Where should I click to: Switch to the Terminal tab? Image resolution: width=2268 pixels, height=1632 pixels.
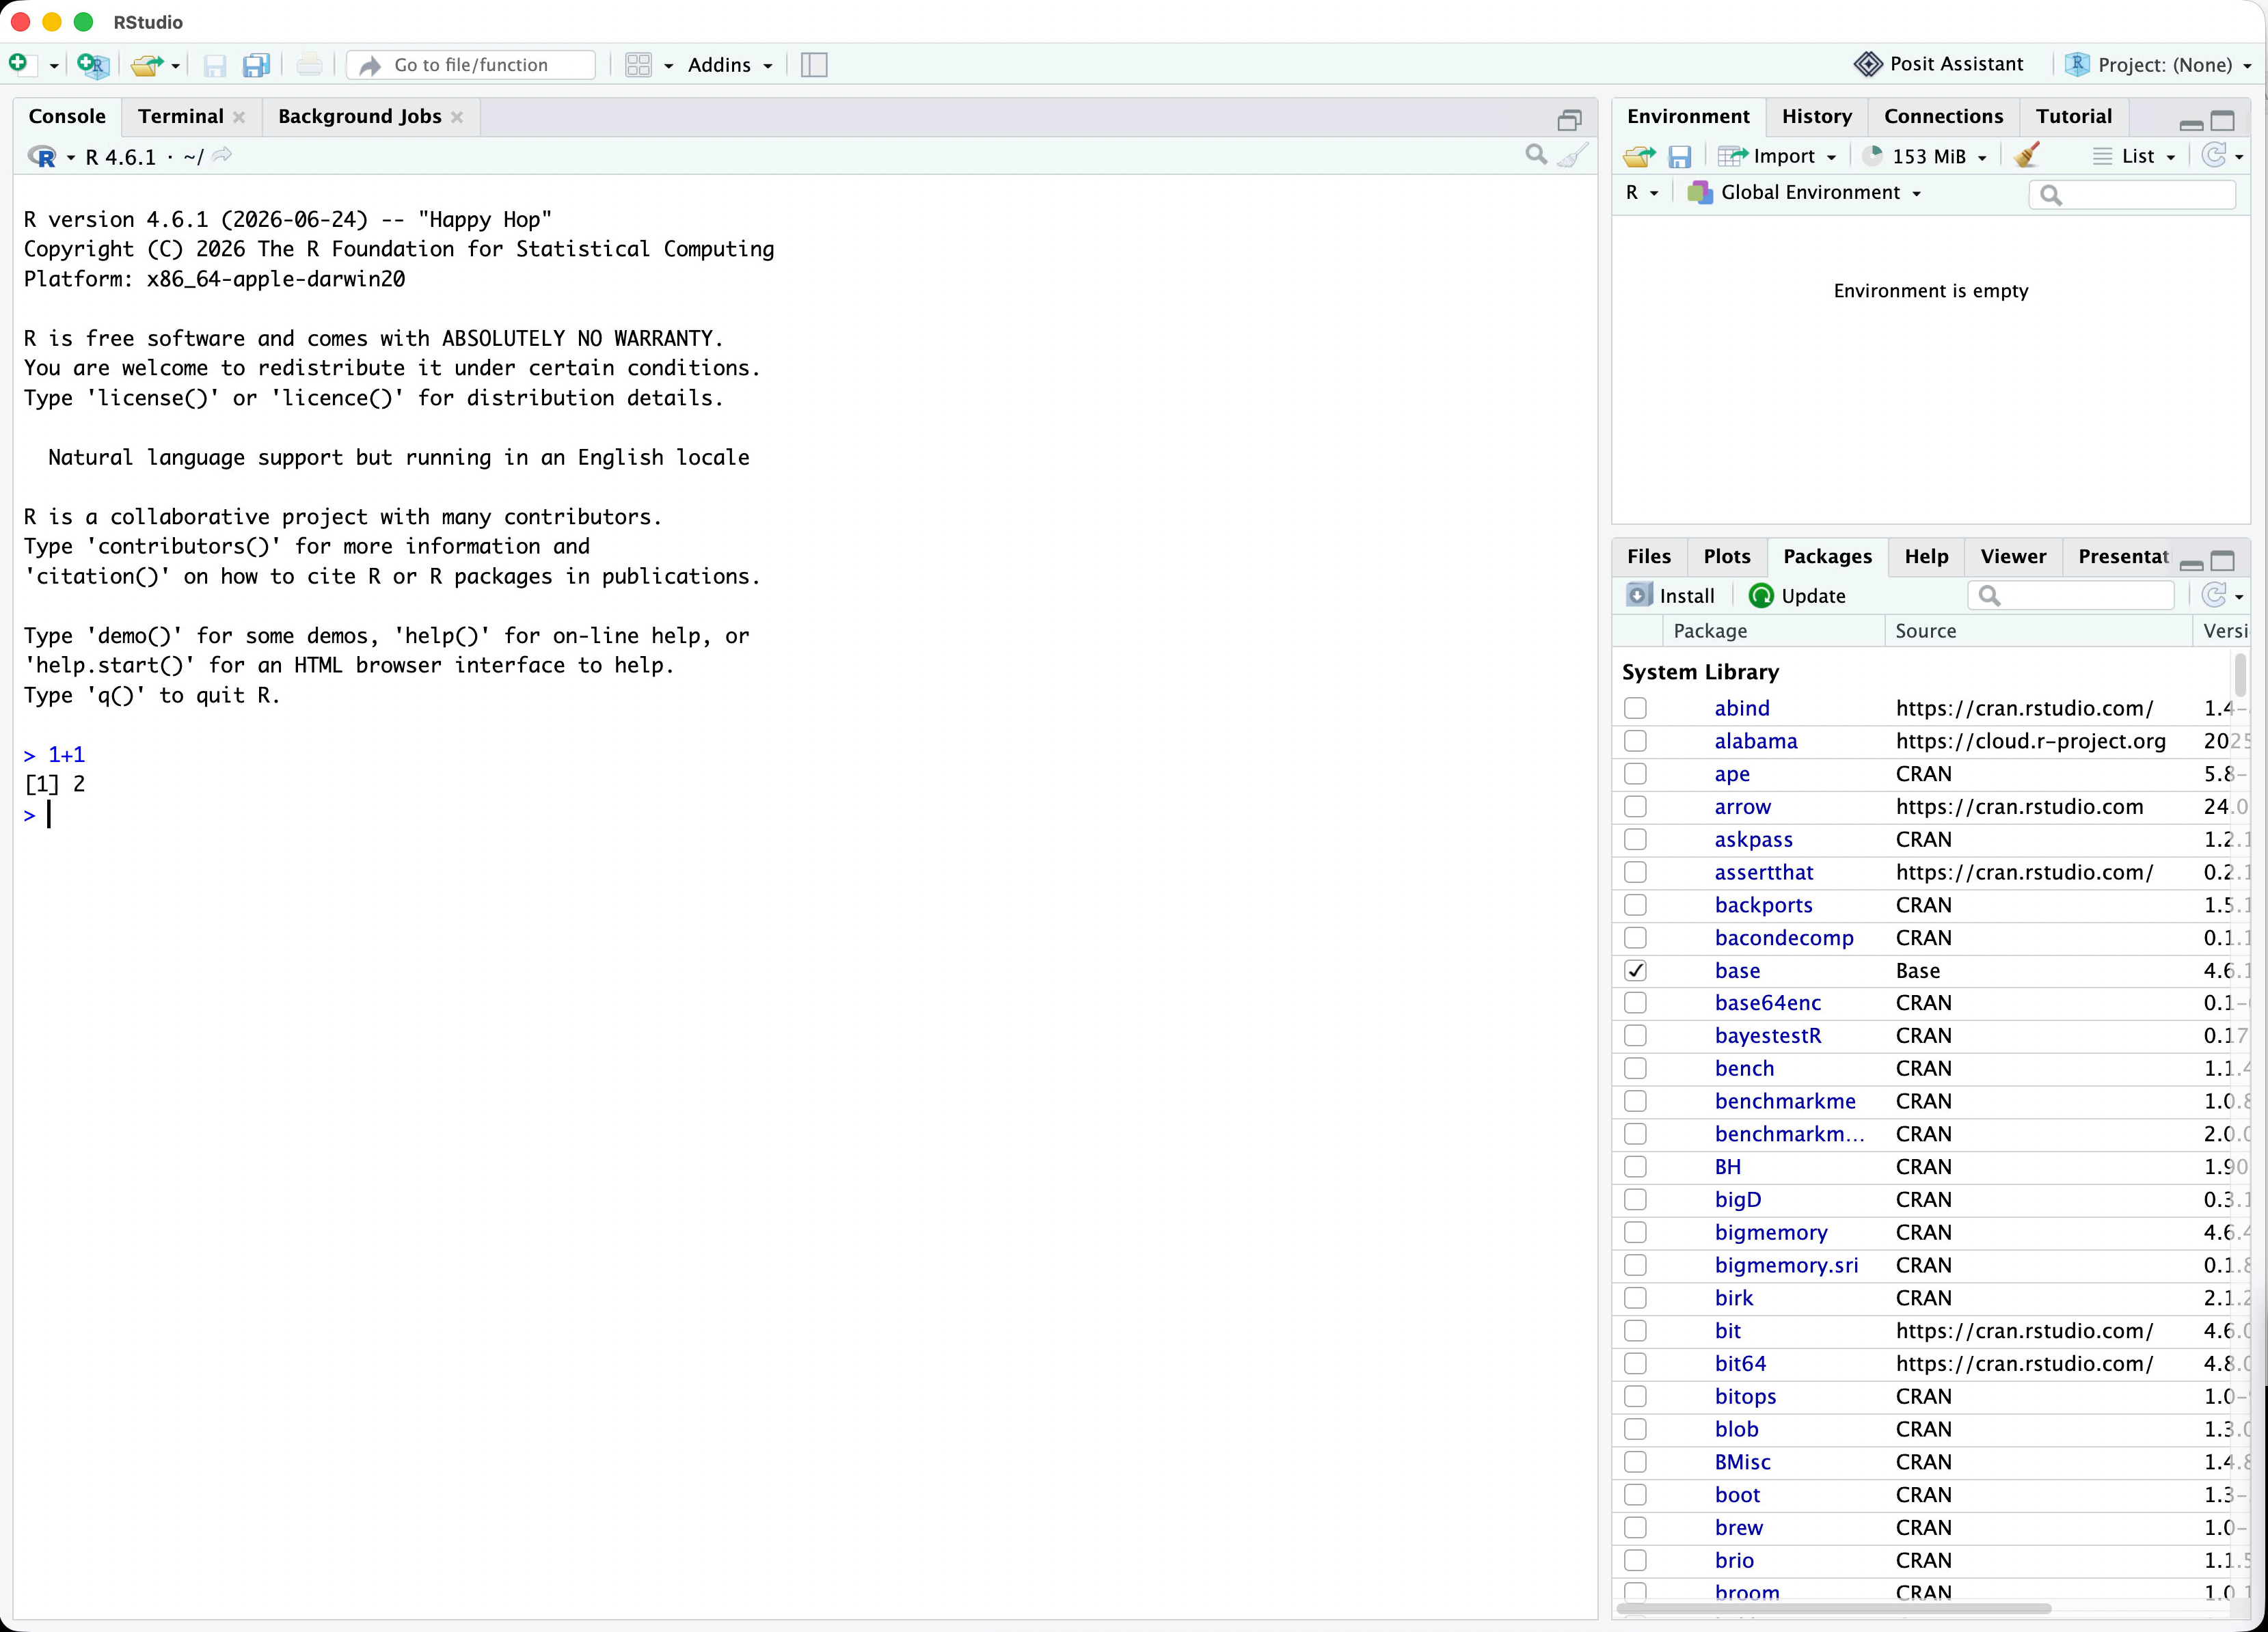(181, 116)
